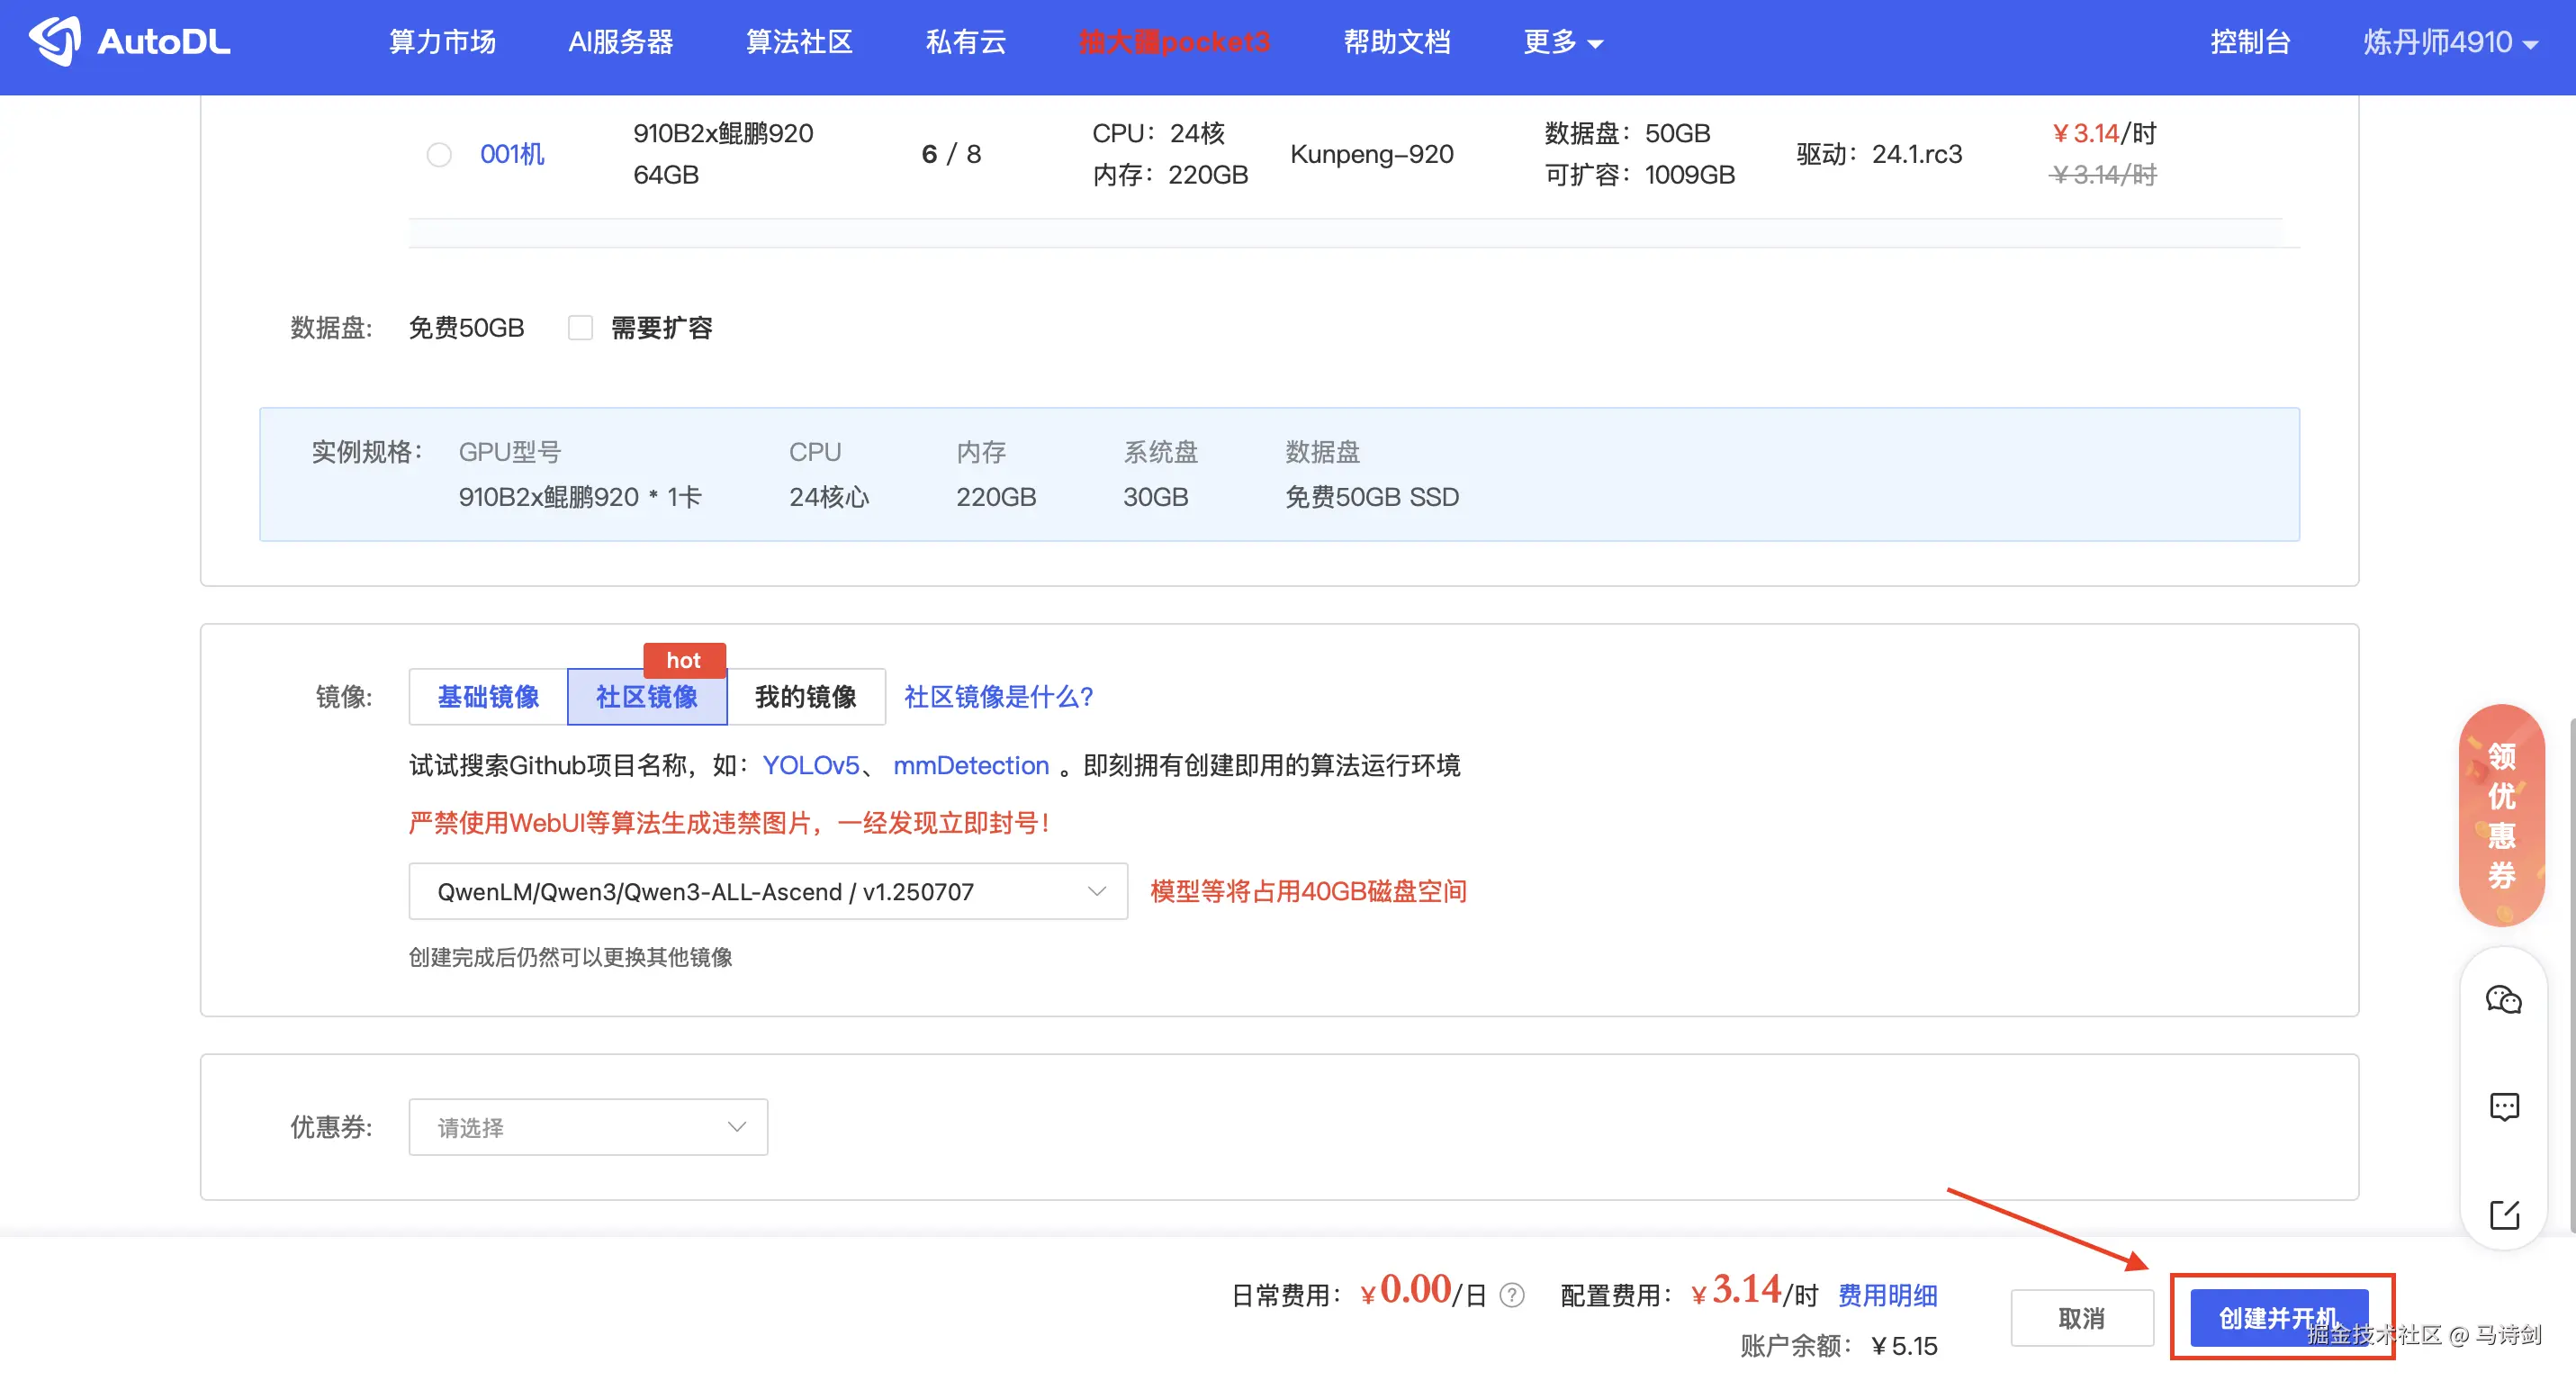Open the 算力市场 menu item
The height and width of the screenshot is (1381, 2576).
pos(441,42)
